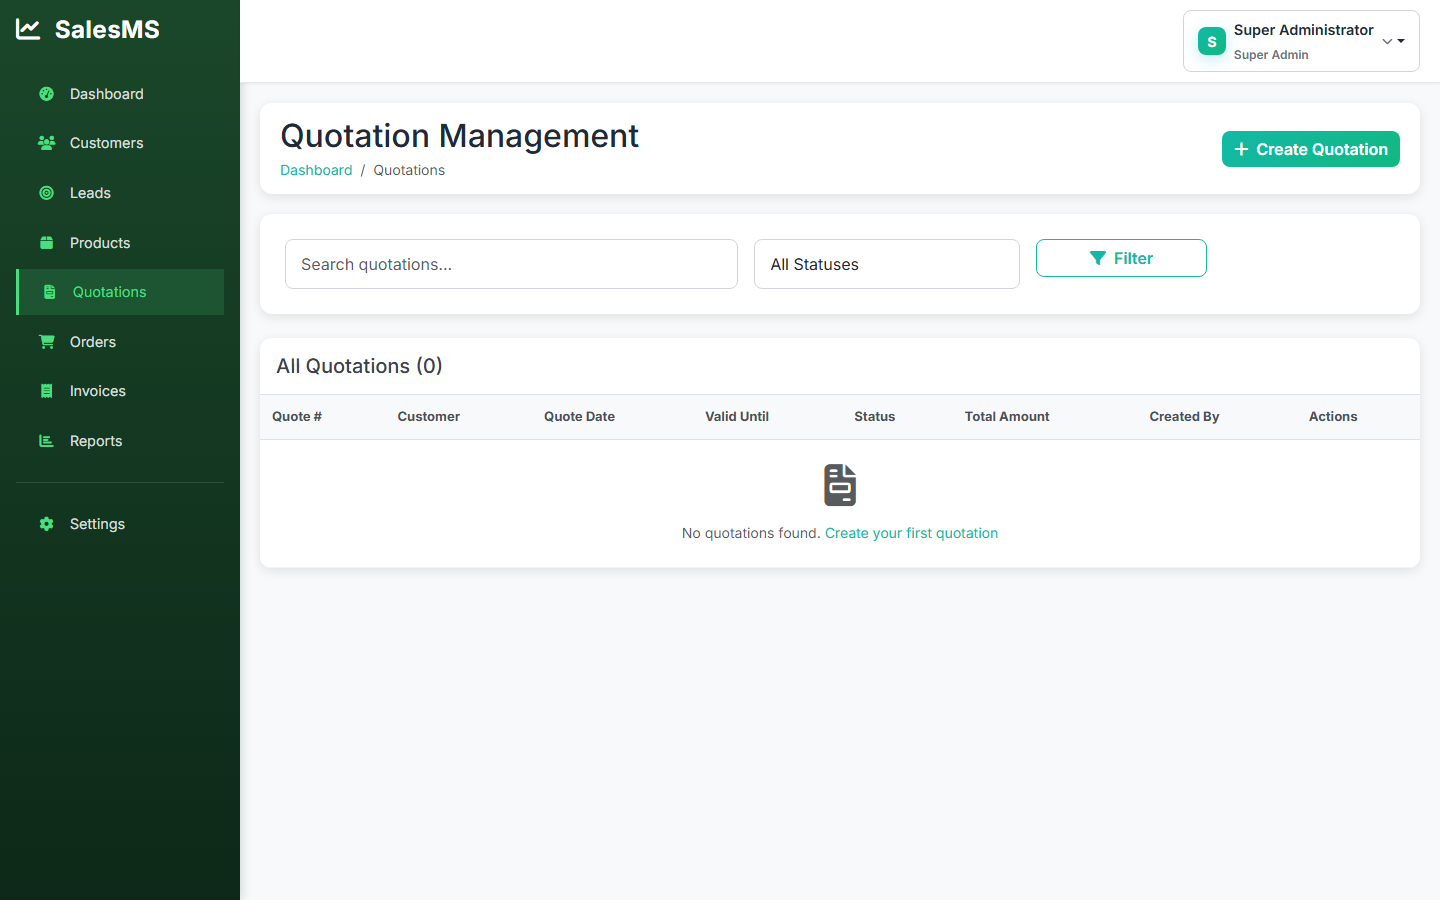Click the 'Valid Until' column header
Image resolution: width=1440 pixels, height=900 pixels.
pyautogui.click(x=737, y=417)
